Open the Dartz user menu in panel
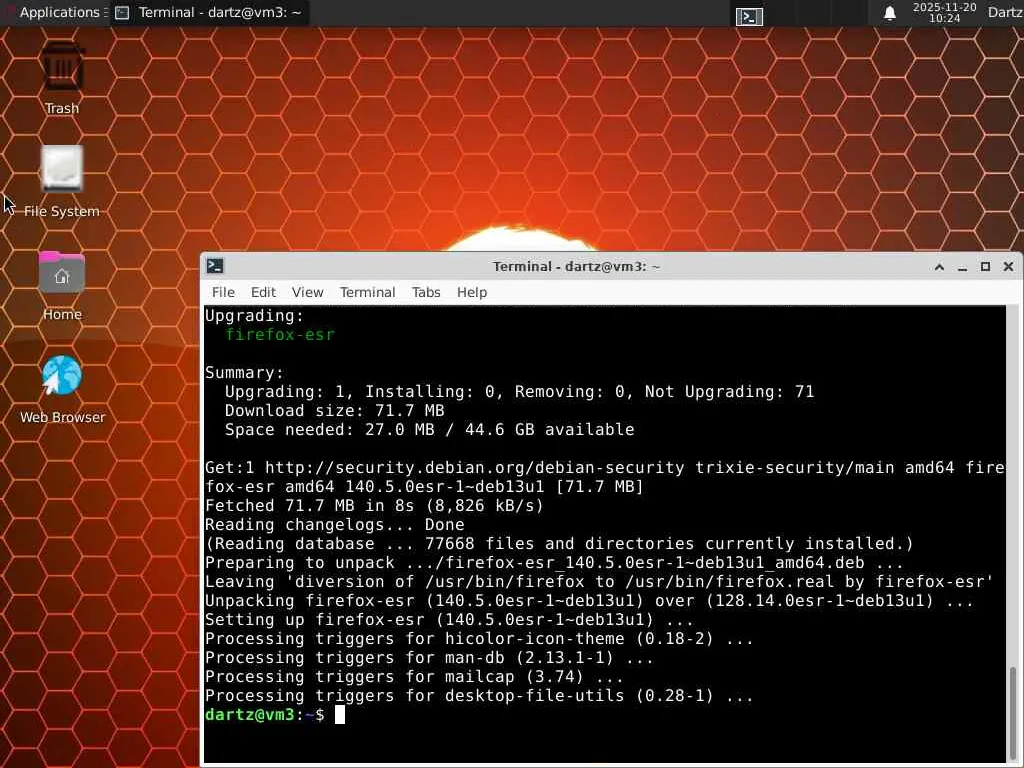 click(1005, 12)
